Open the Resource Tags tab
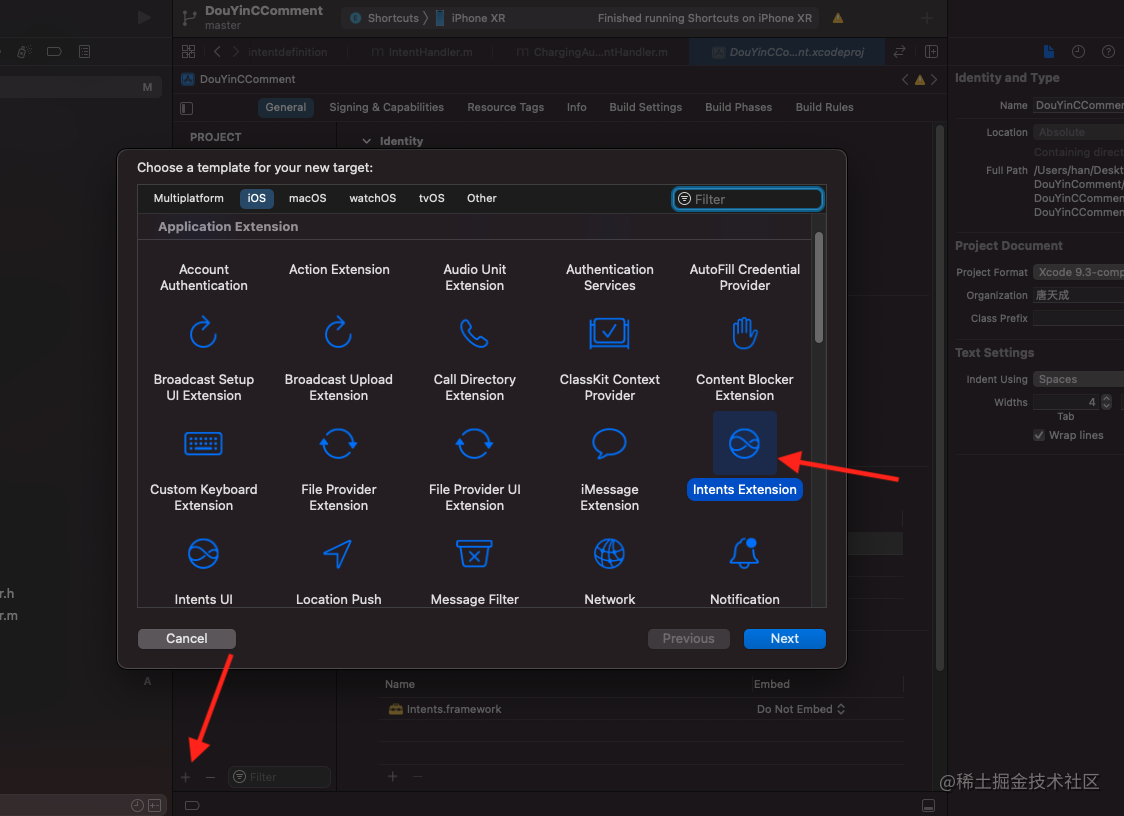1124x816 pixels. coord(505,108)
